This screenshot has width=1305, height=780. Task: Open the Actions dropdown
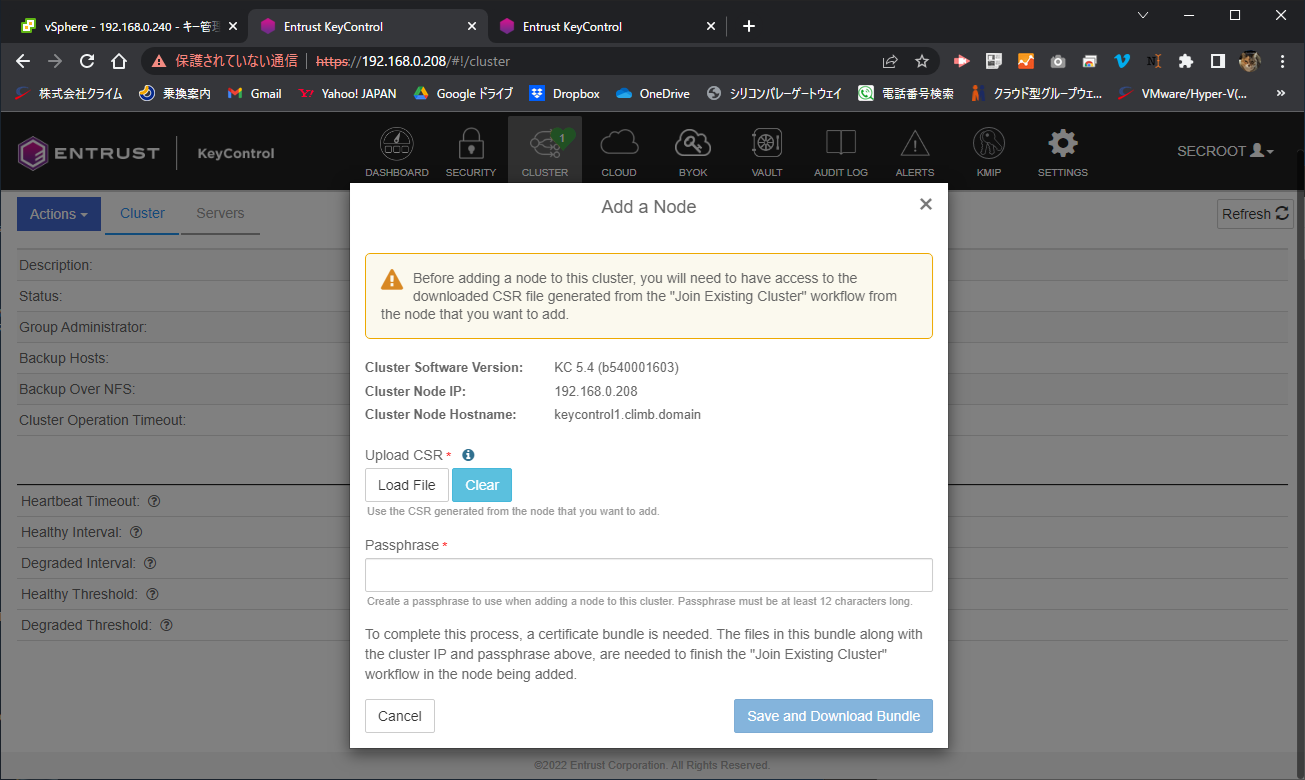[59, 214]
